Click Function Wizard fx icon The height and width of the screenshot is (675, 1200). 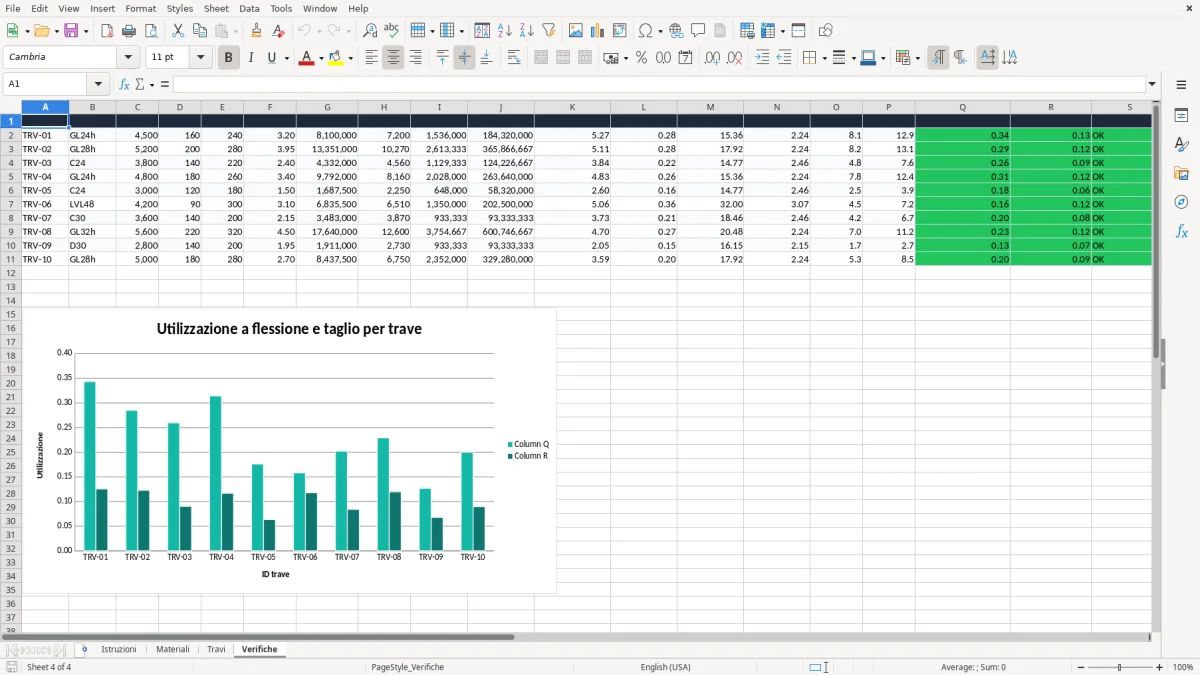point(124,84)
